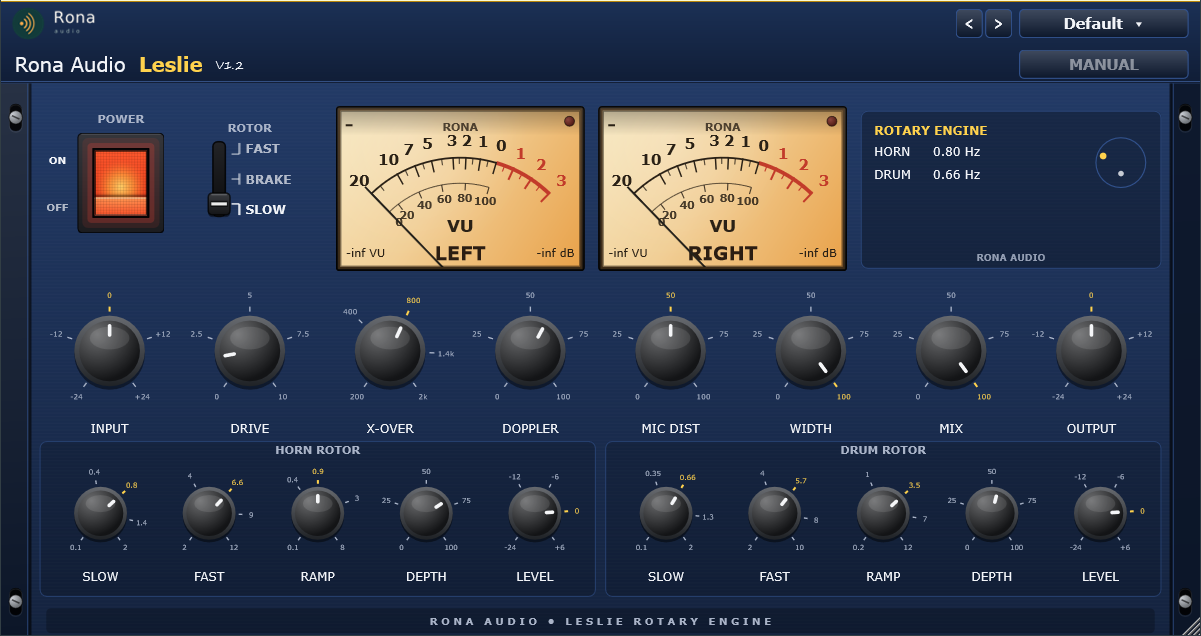Click the Horn Rotor SLOW knob
The height and width of the screenshot is (636, 1201).
click(100, 514)
